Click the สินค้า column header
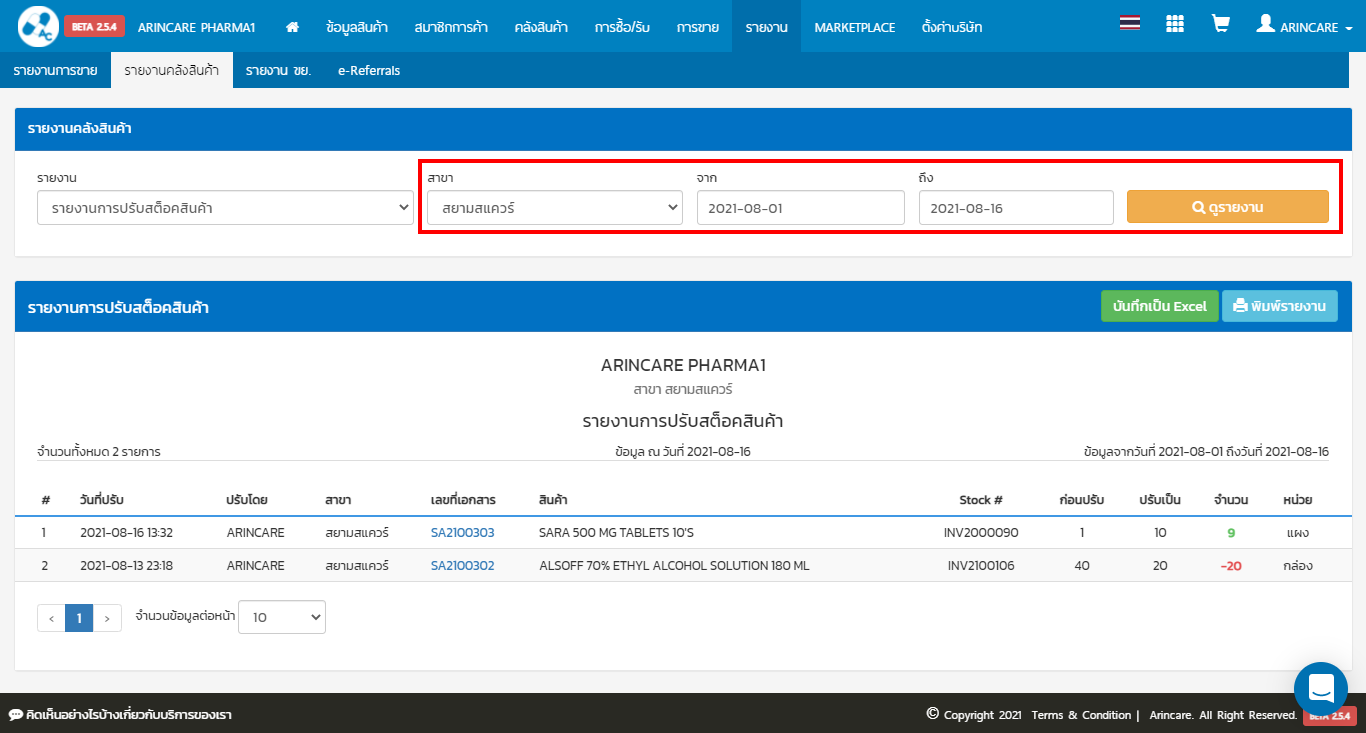Screen dimensions: 1366x733 click(553, 499)
